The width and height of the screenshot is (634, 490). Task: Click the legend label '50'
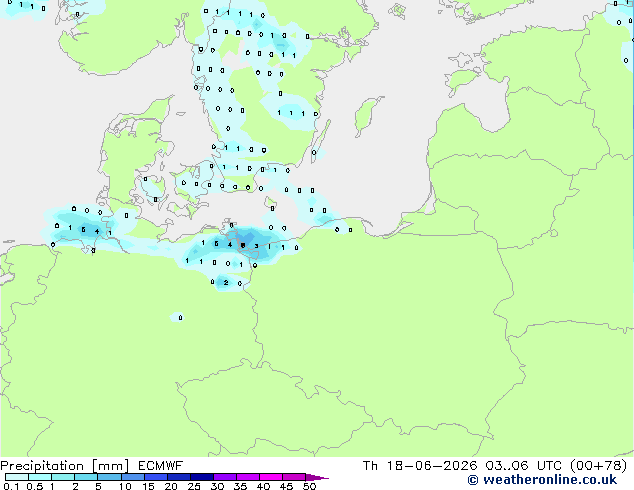coord(310,486)
